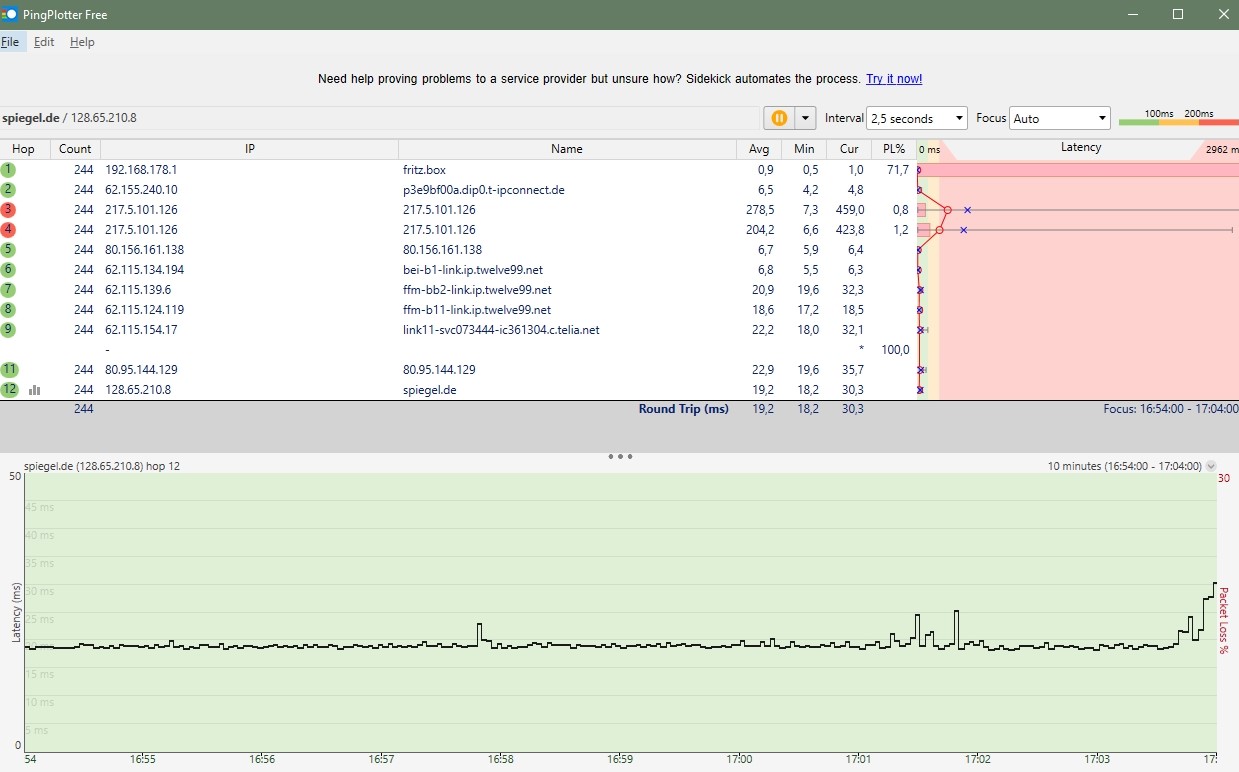1239x772 pixels.
Task: Click hop 4 red circle icon
Action: 9,230
